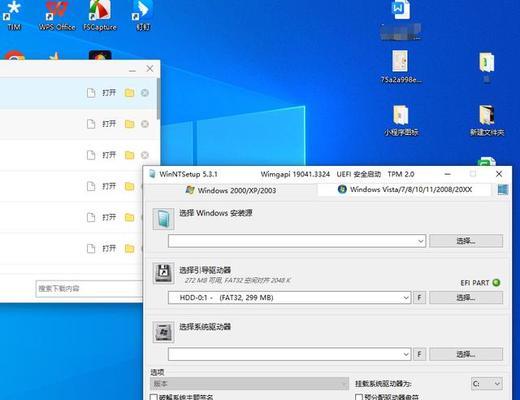Open containing folder for sixth download row
Image resolution: width=520 pixels, height=400 pixels.
point(130,248)
